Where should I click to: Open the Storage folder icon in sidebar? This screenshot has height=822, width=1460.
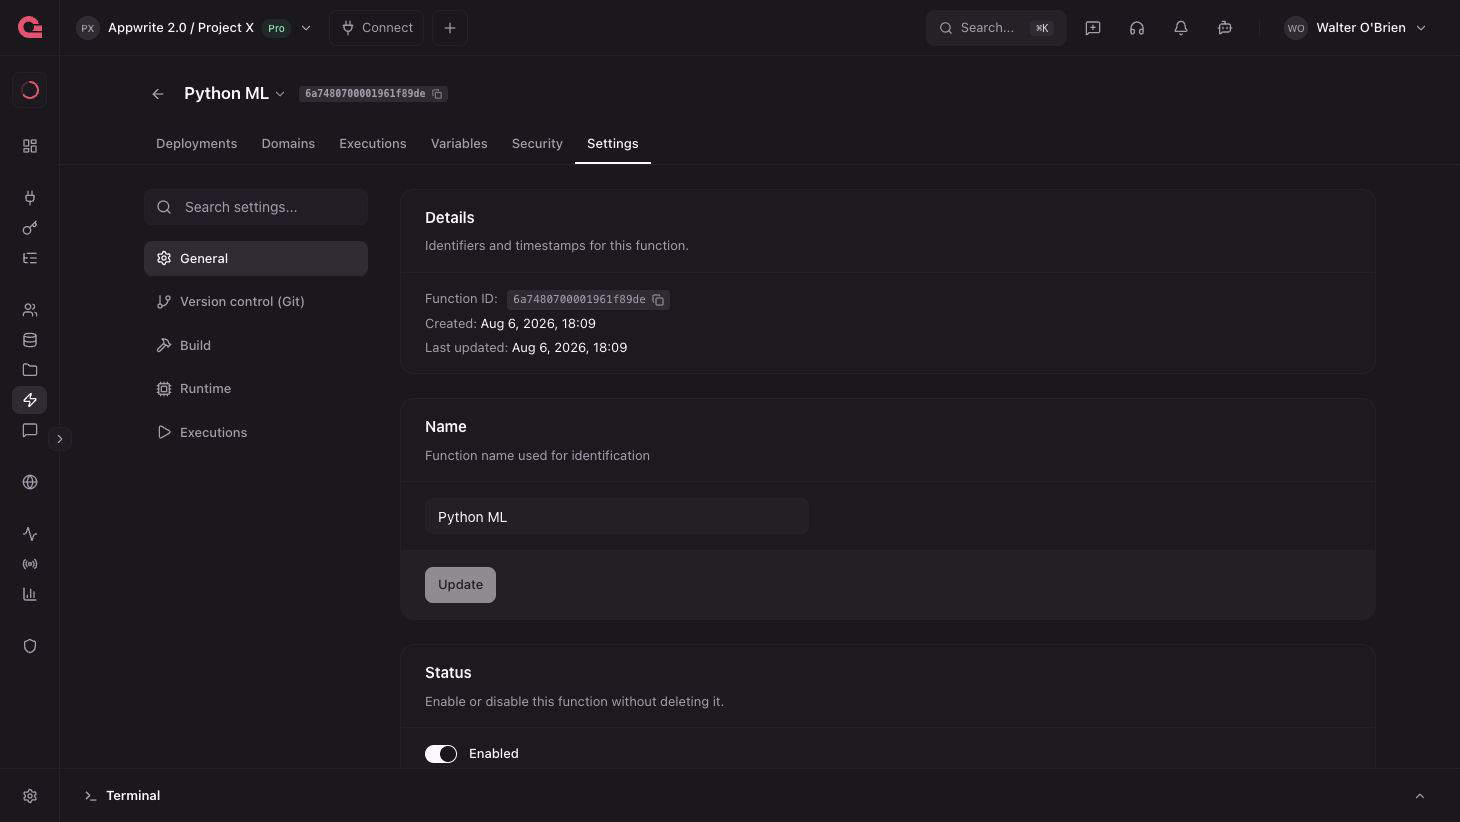tap(30, 370)
